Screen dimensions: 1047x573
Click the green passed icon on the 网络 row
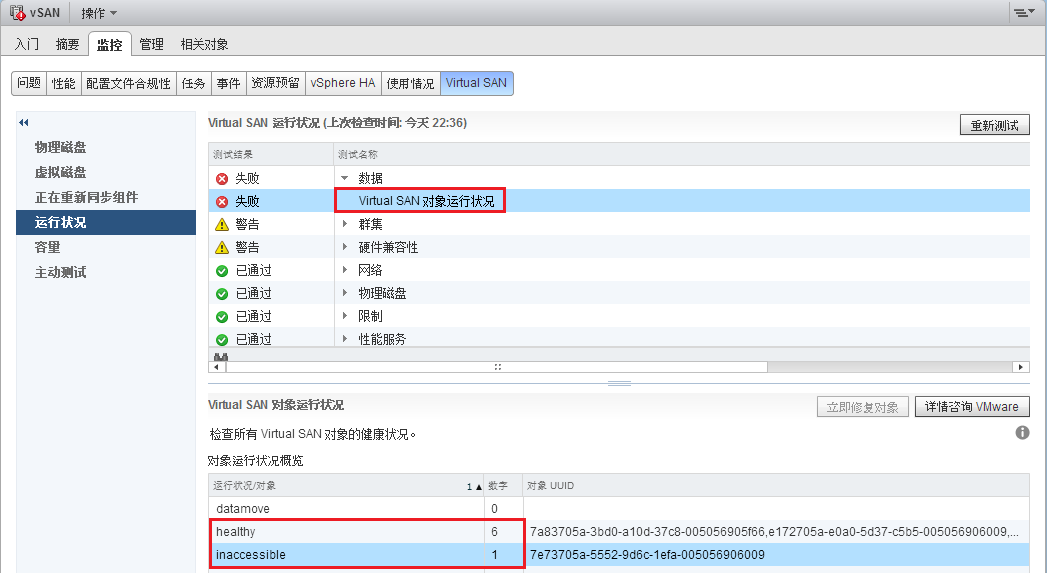click(x=222, y=270)
